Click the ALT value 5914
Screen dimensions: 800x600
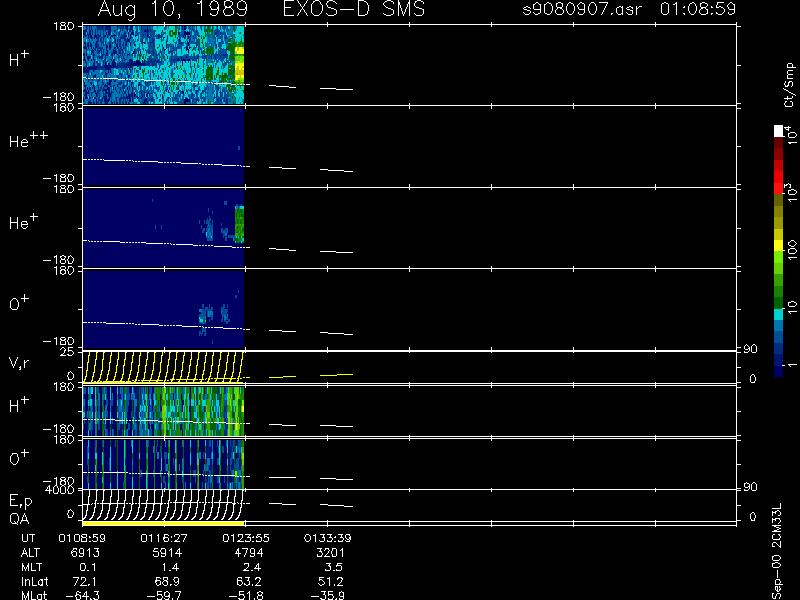point(167,553)
